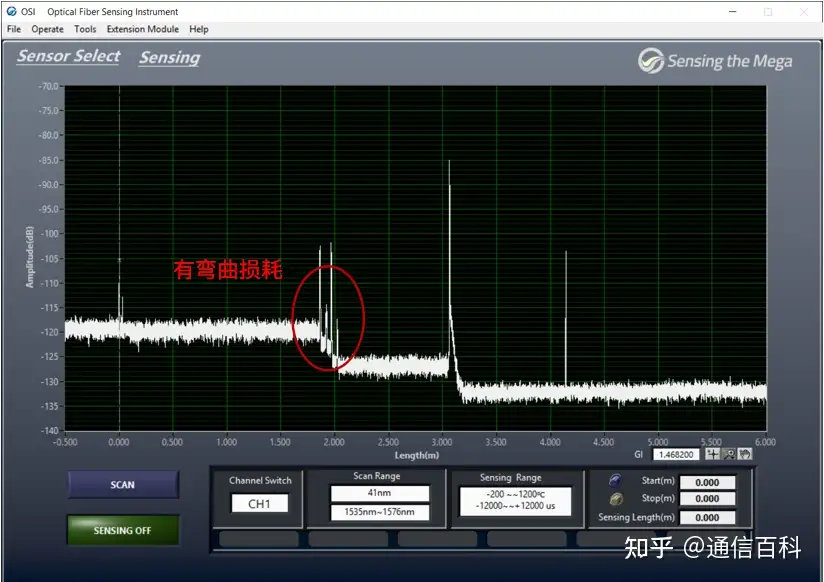
Task: Activate the zoom magnifier tool in graph palette
Action: tap(729, 454)
